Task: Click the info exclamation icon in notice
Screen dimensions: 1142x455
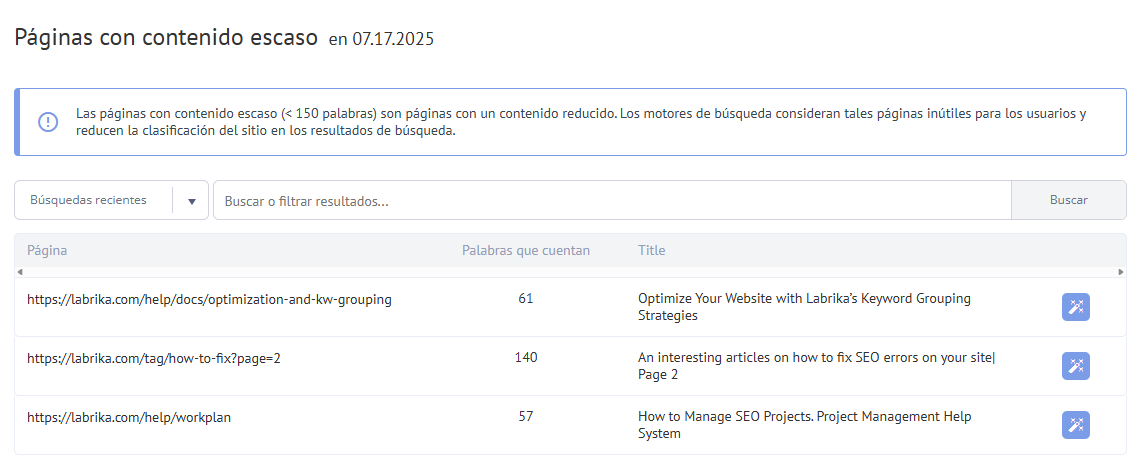Action: pos(48,122)
